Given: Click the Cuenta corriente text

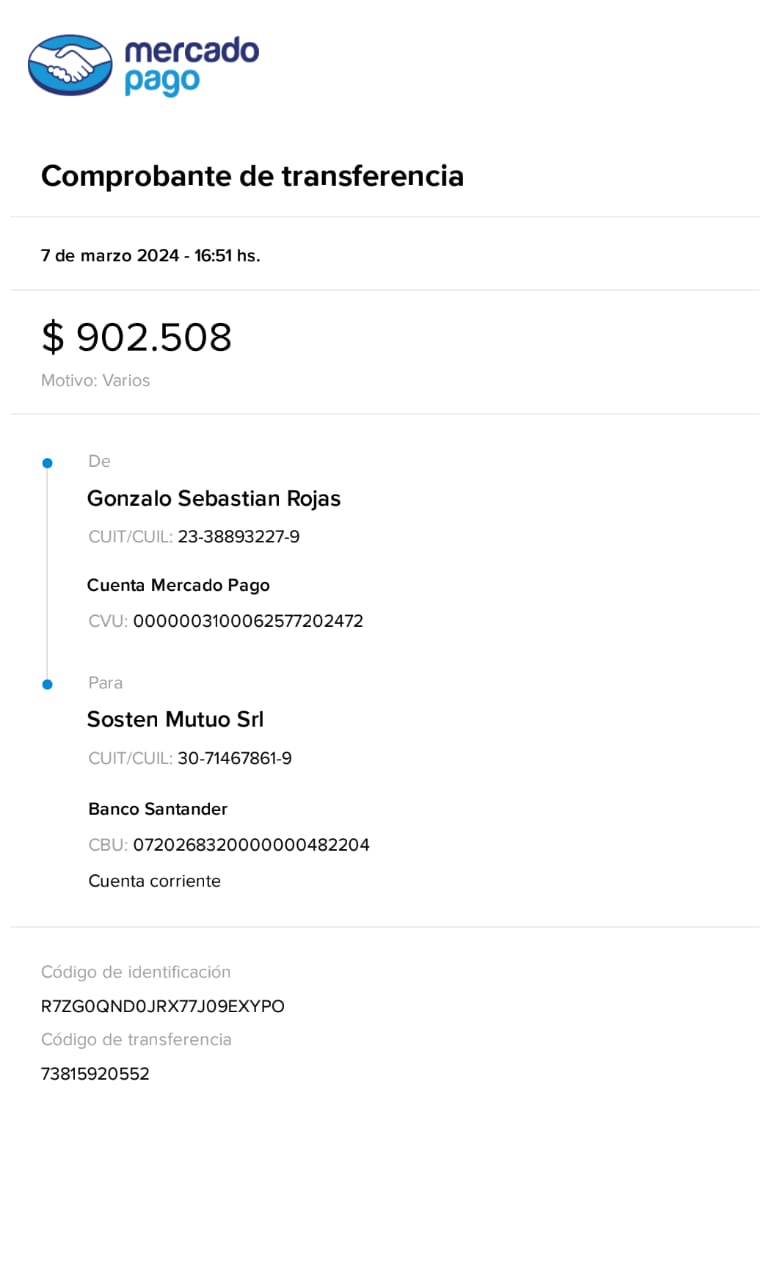Looking at the screenshot, I should coord(154,881).
